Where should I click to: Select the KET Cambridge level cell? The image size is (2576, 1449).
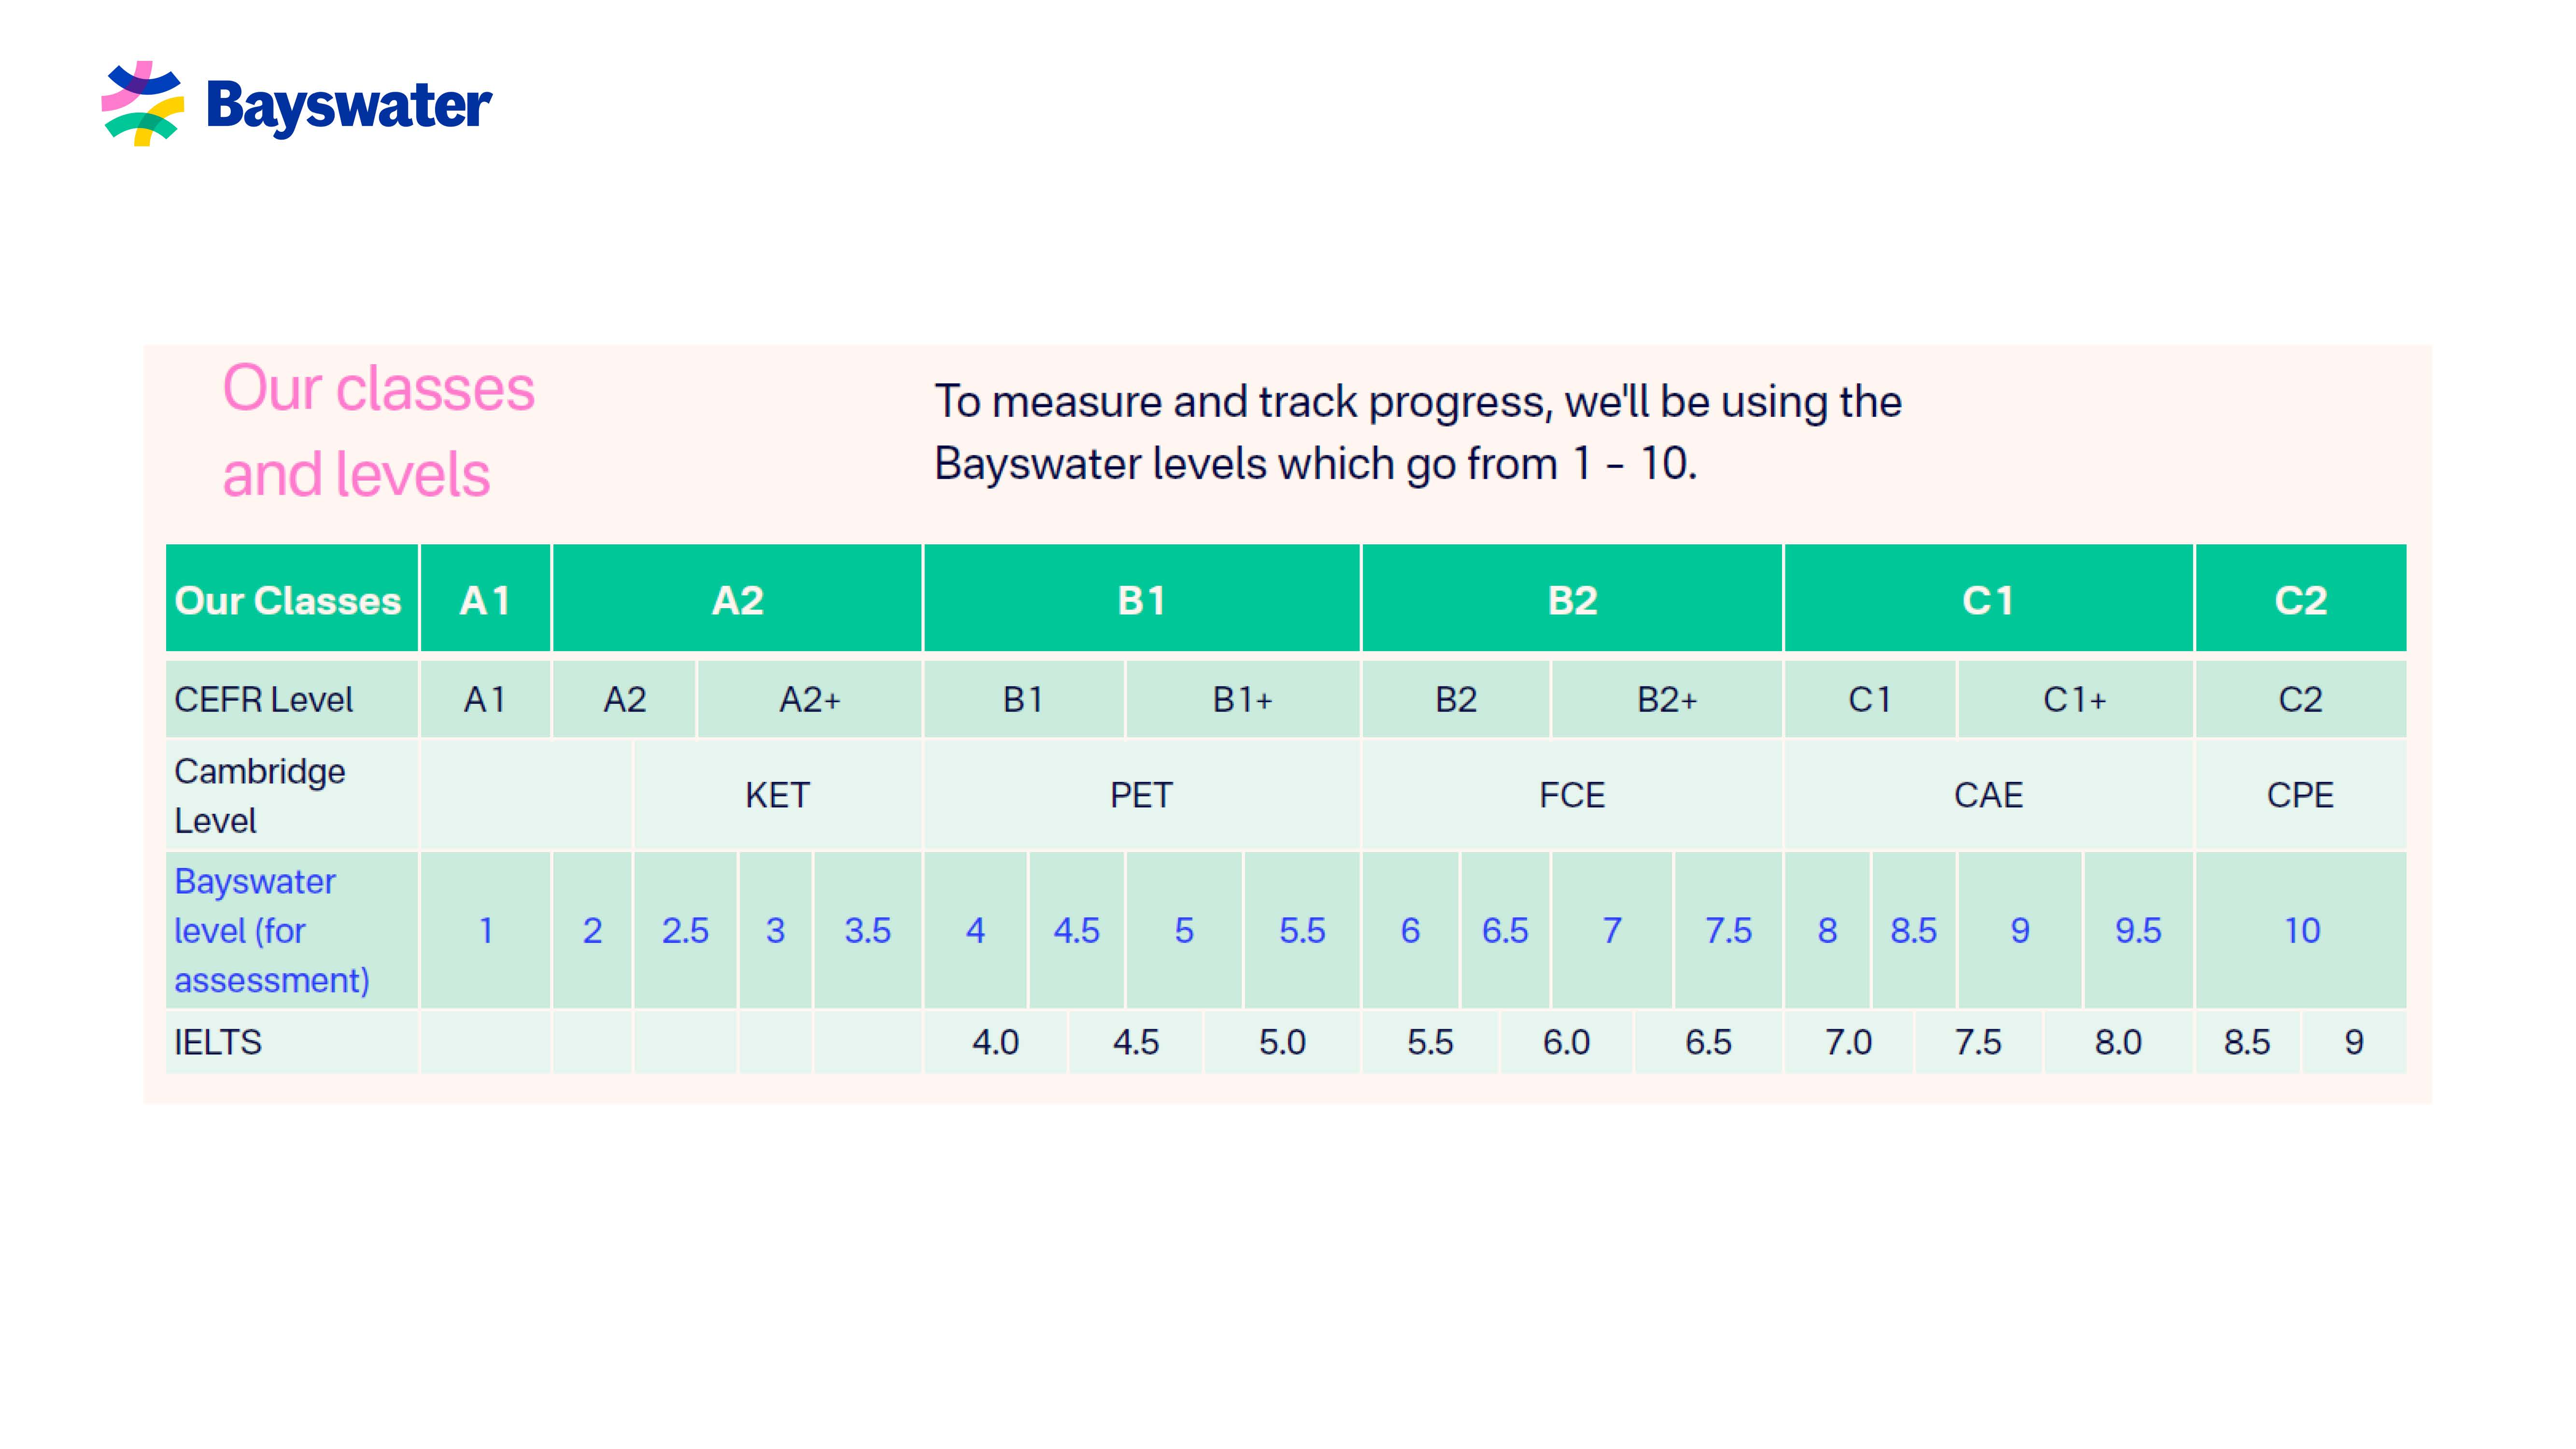pos(778,795)
